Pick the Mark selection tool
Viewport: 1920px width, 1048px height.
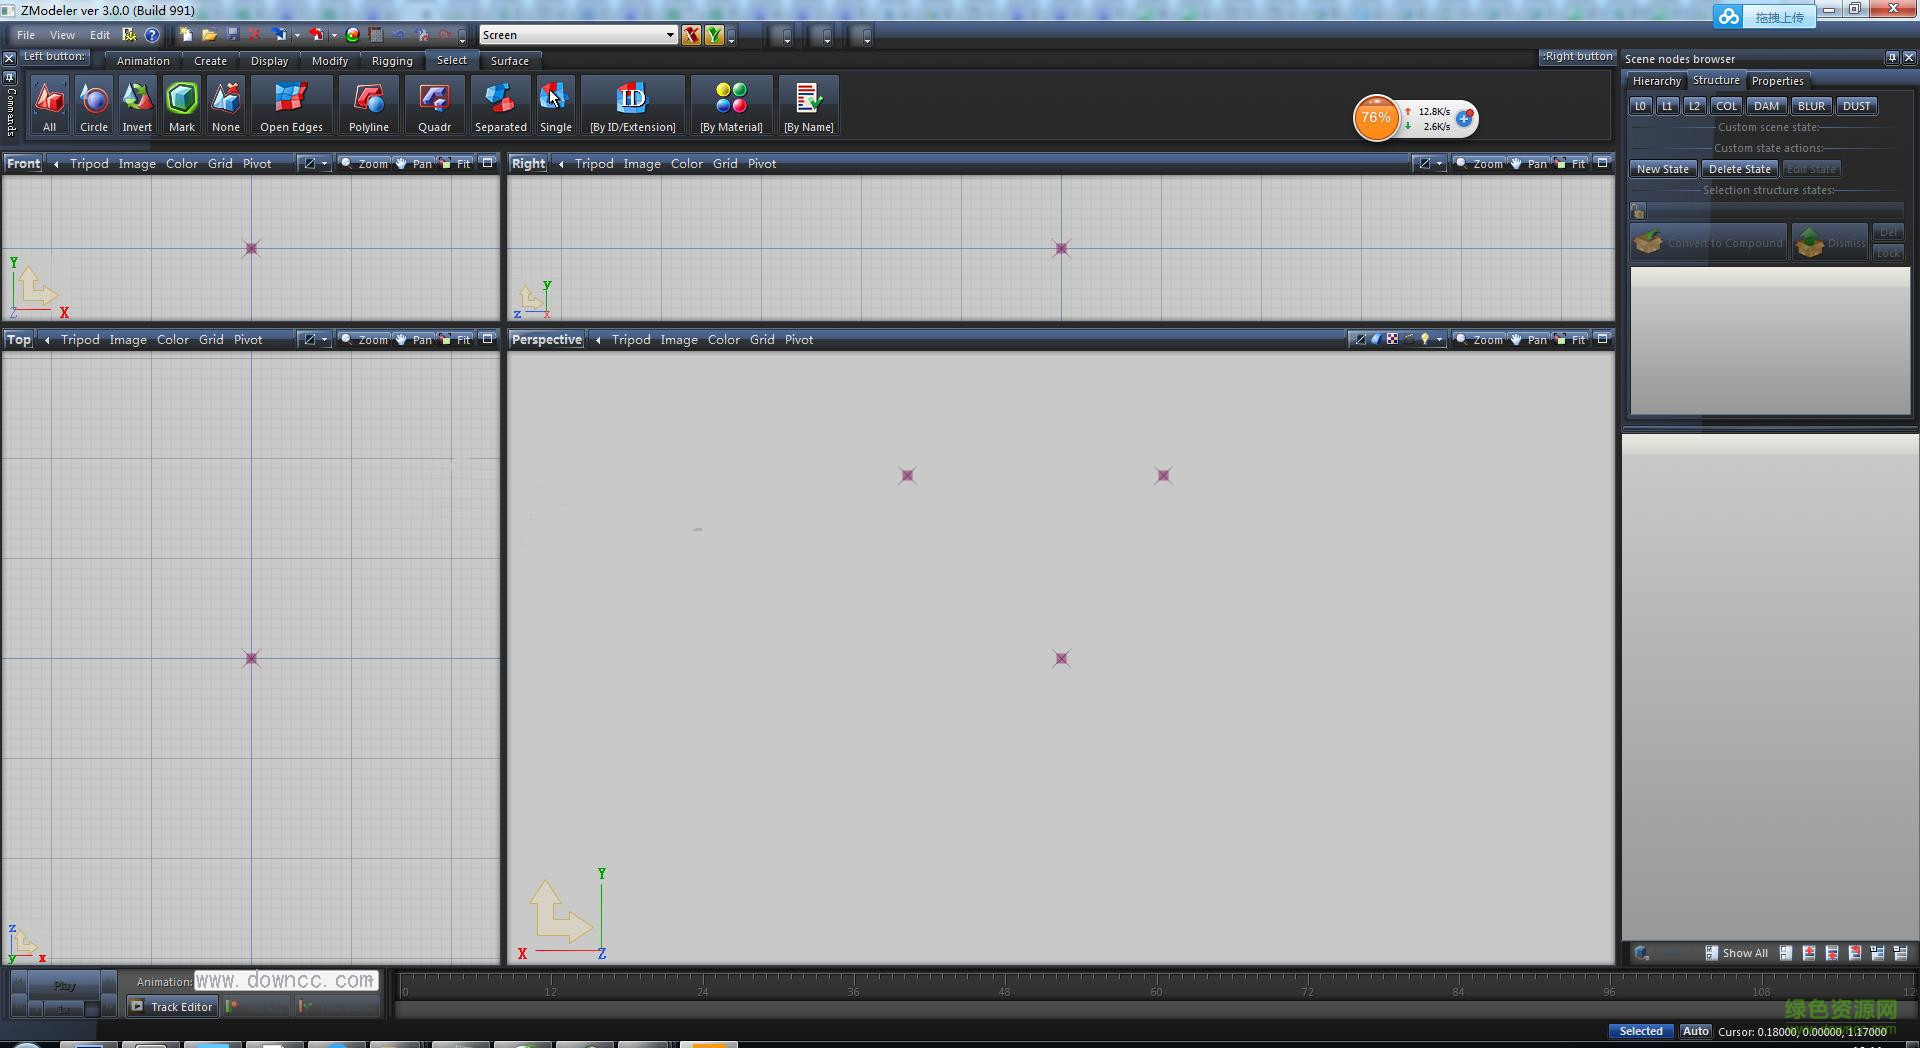[x=182, y=106]
